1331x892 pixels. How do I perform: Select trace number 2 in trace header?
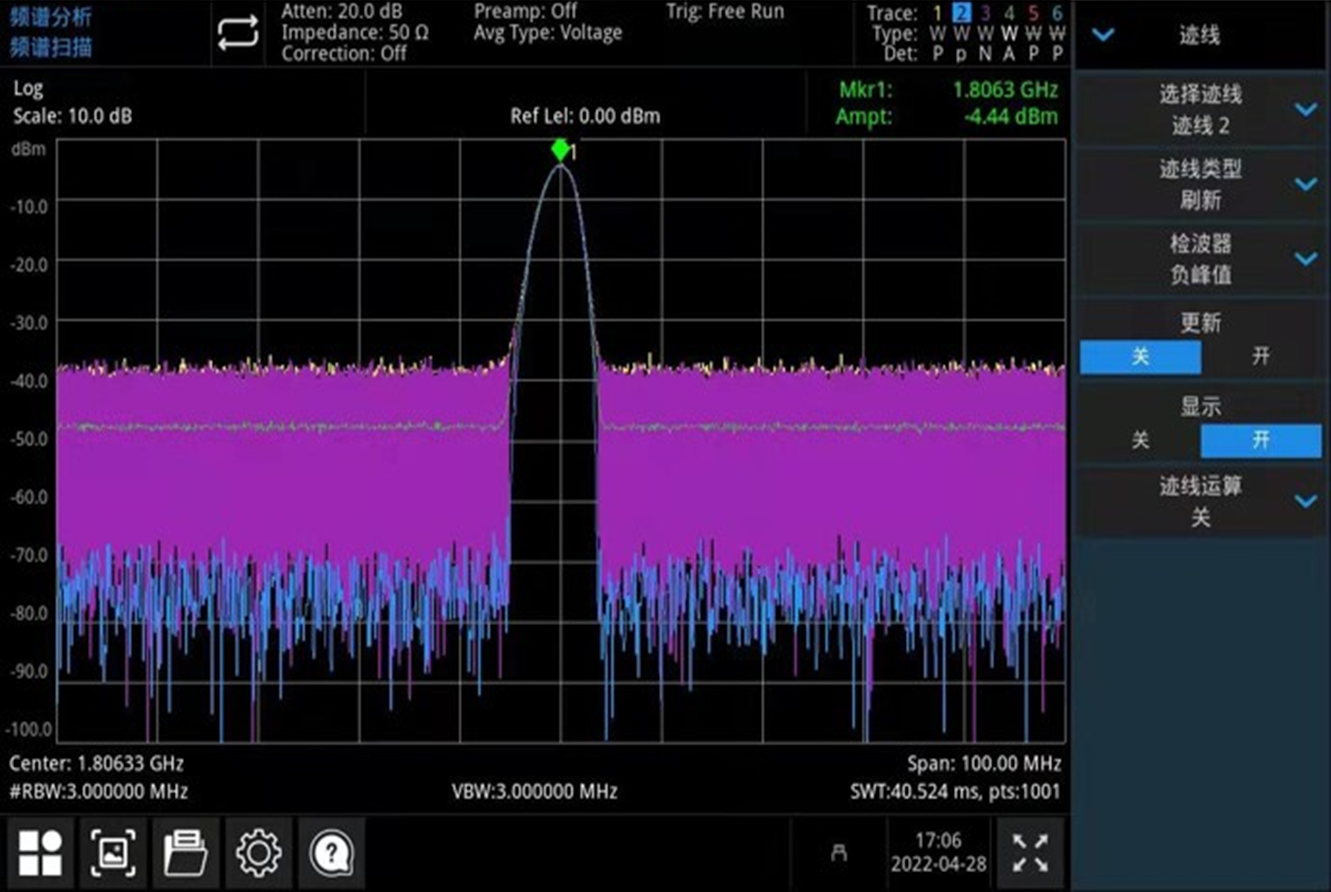click(x=962, y=14)
